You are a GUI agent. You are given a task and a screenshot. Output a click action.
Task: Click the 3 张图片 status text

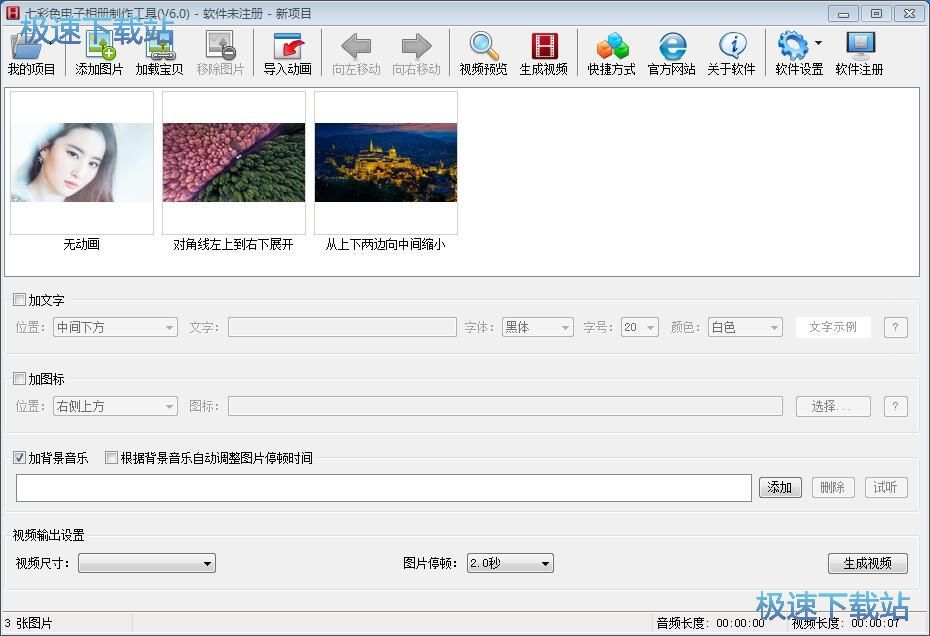[x=28, y=623]
